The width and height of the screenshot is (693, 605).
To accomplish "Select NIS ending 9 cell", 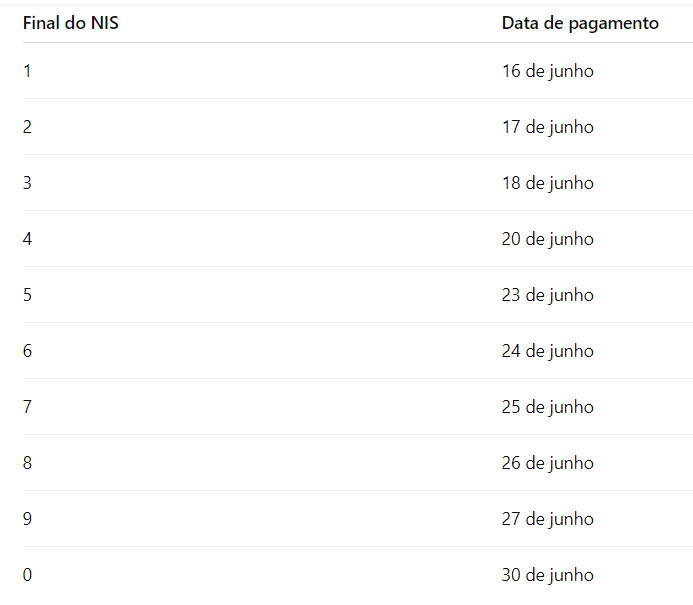I will (27, 519).
